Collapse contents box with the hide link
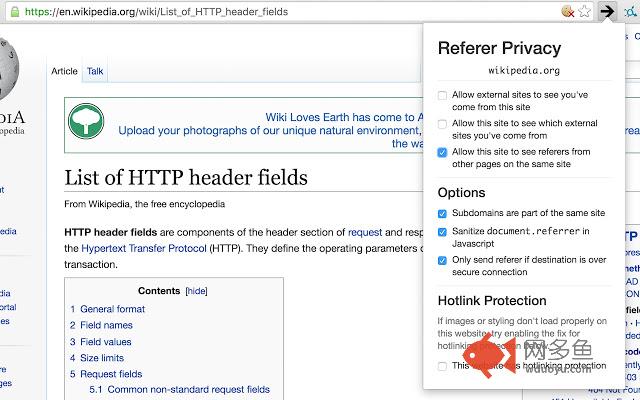Screen dimensions: 640x400 pos(196,291)
